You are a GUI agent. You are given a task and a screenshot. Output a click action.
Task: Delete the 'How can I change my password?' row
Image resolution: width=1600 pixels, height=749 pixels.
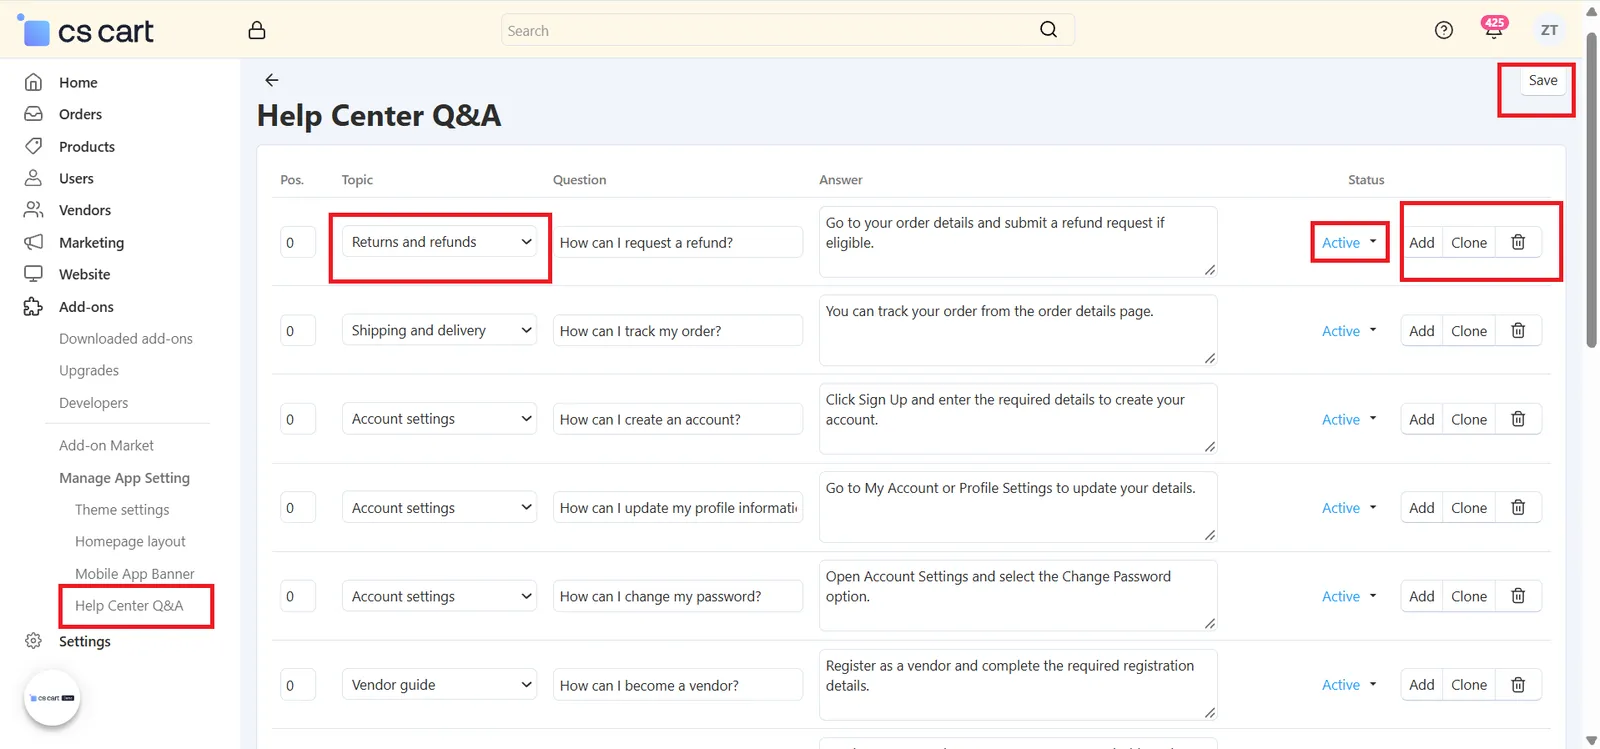[1518, 596]
